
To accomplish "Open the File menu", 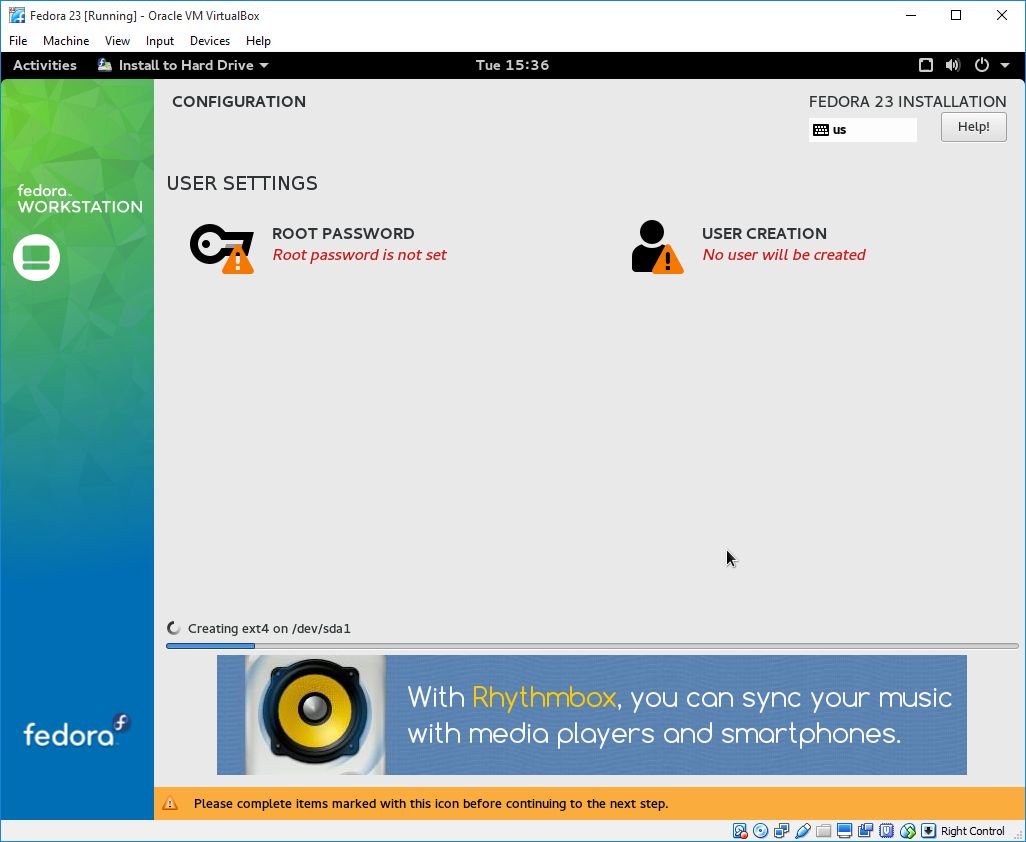I will [x=18, y=41].
